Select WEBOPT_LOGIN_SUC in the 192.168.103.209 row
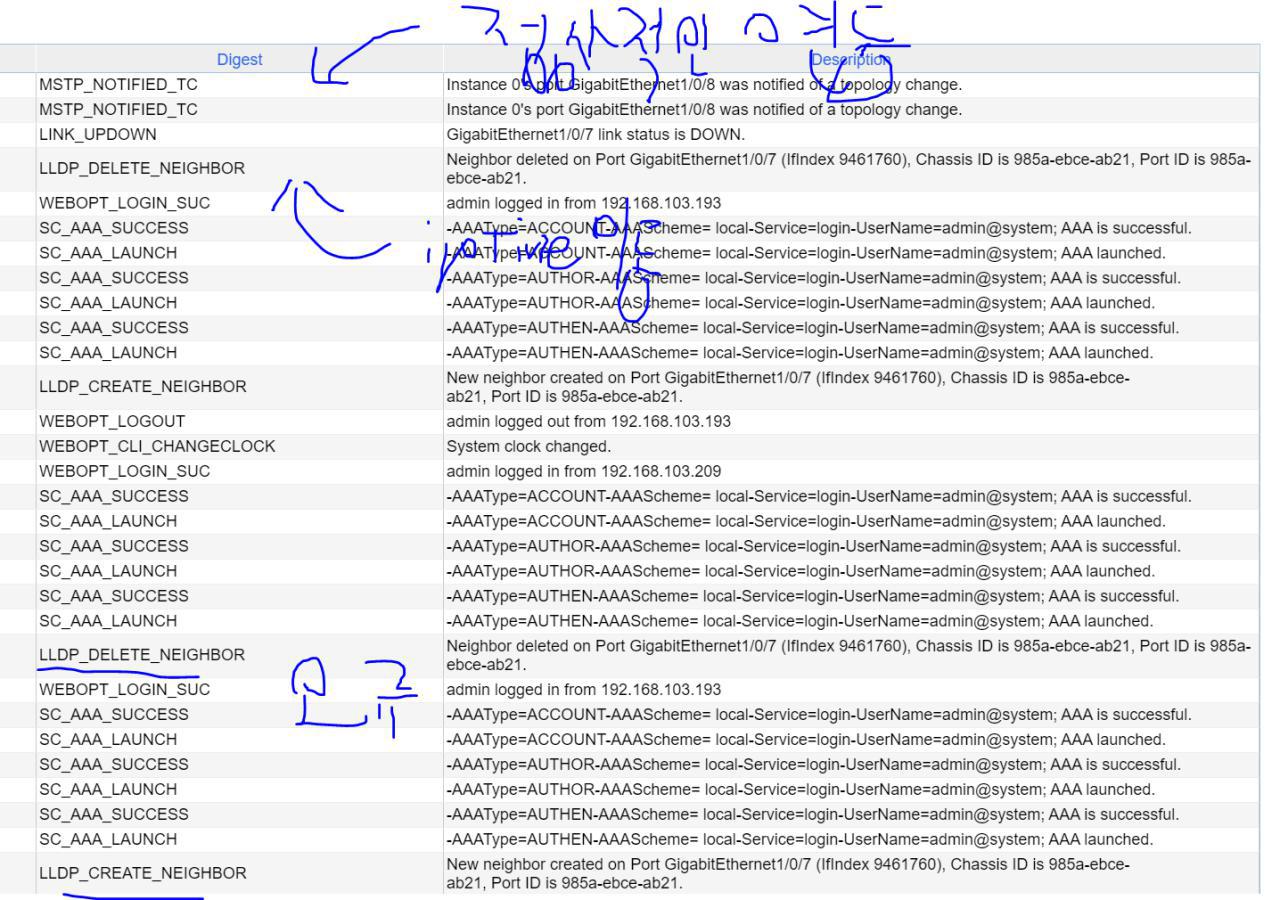The width and height of the screenshot is (1280, 900). 124,472
